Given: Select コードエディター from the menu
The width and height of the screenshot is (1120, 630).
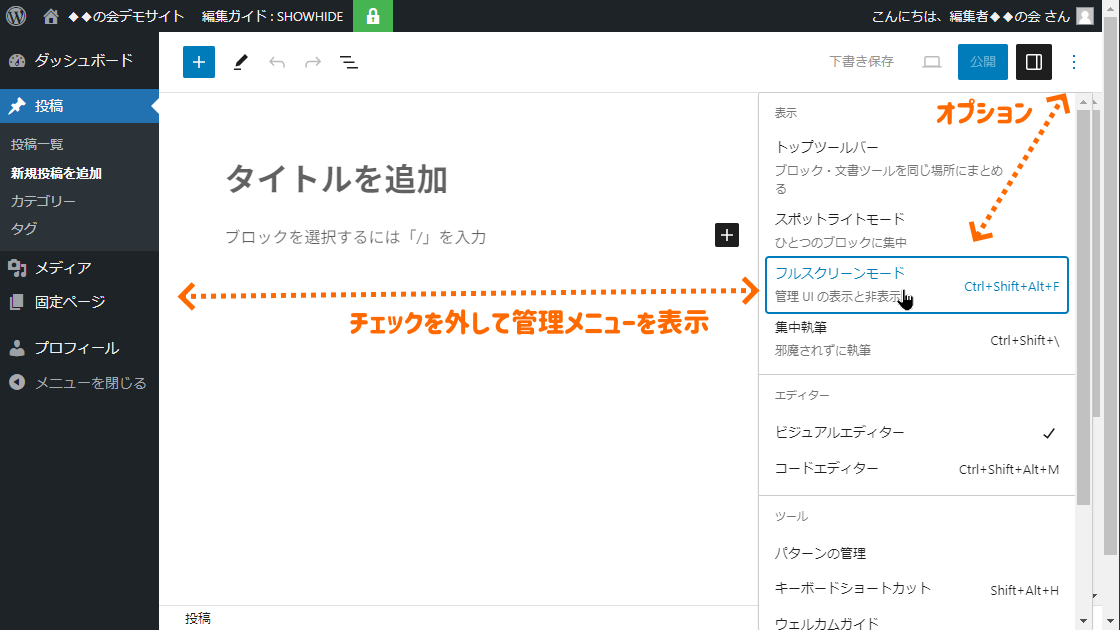Looking at the screenshot, I should pos(827,469).
